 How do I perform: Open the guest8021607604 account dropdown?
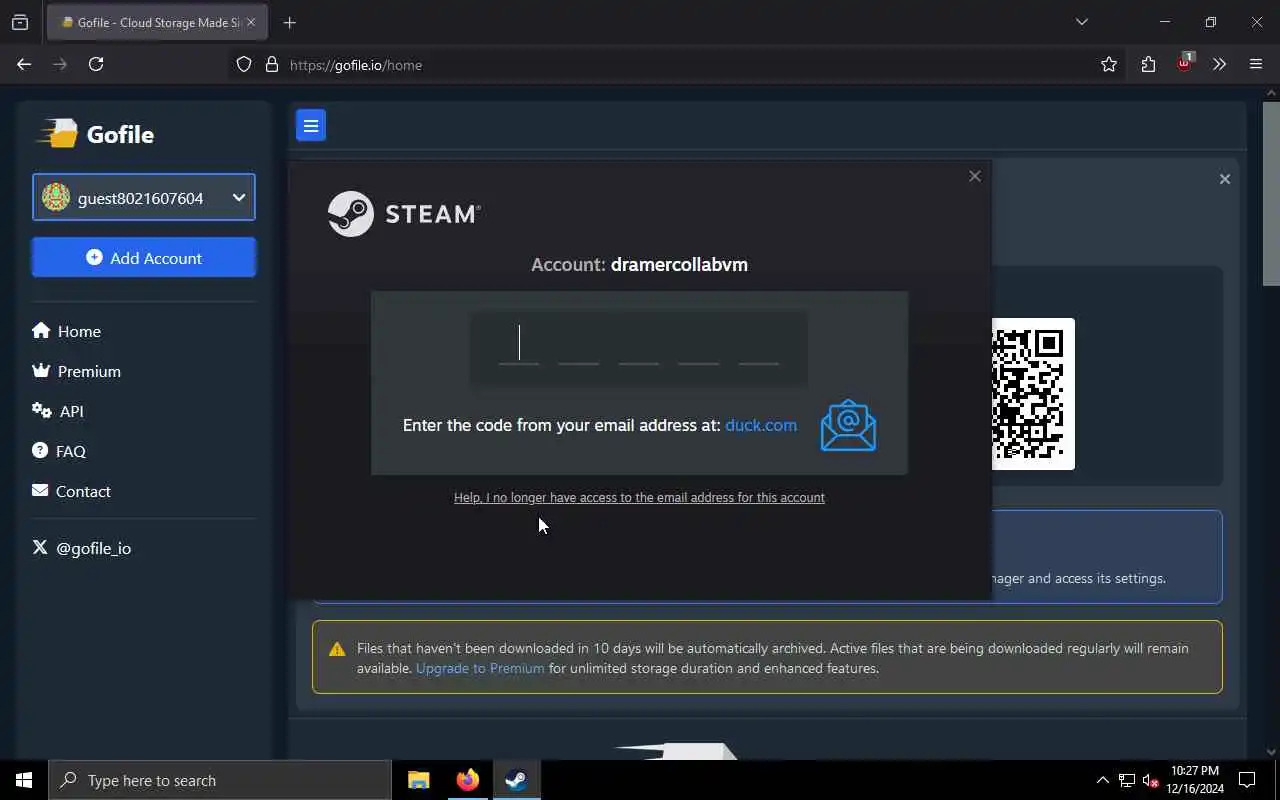[144, 198]
